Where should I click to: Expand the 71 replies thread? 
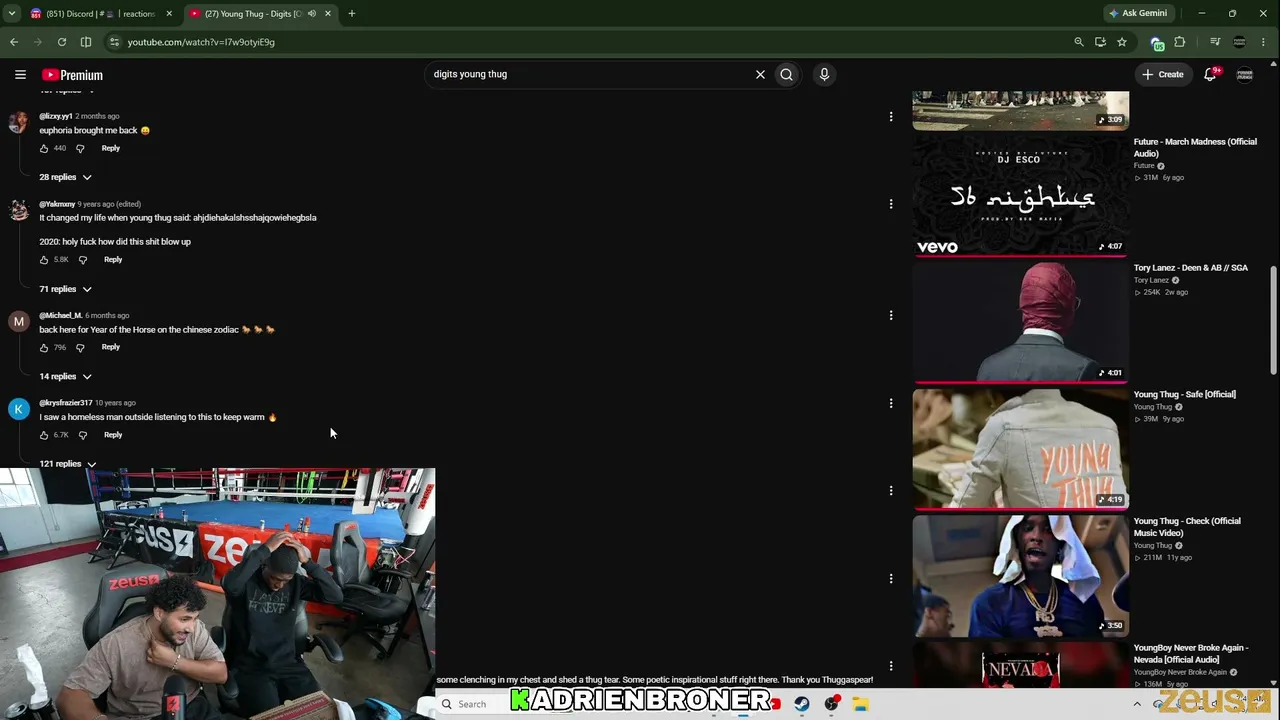(x=65, y=289)
